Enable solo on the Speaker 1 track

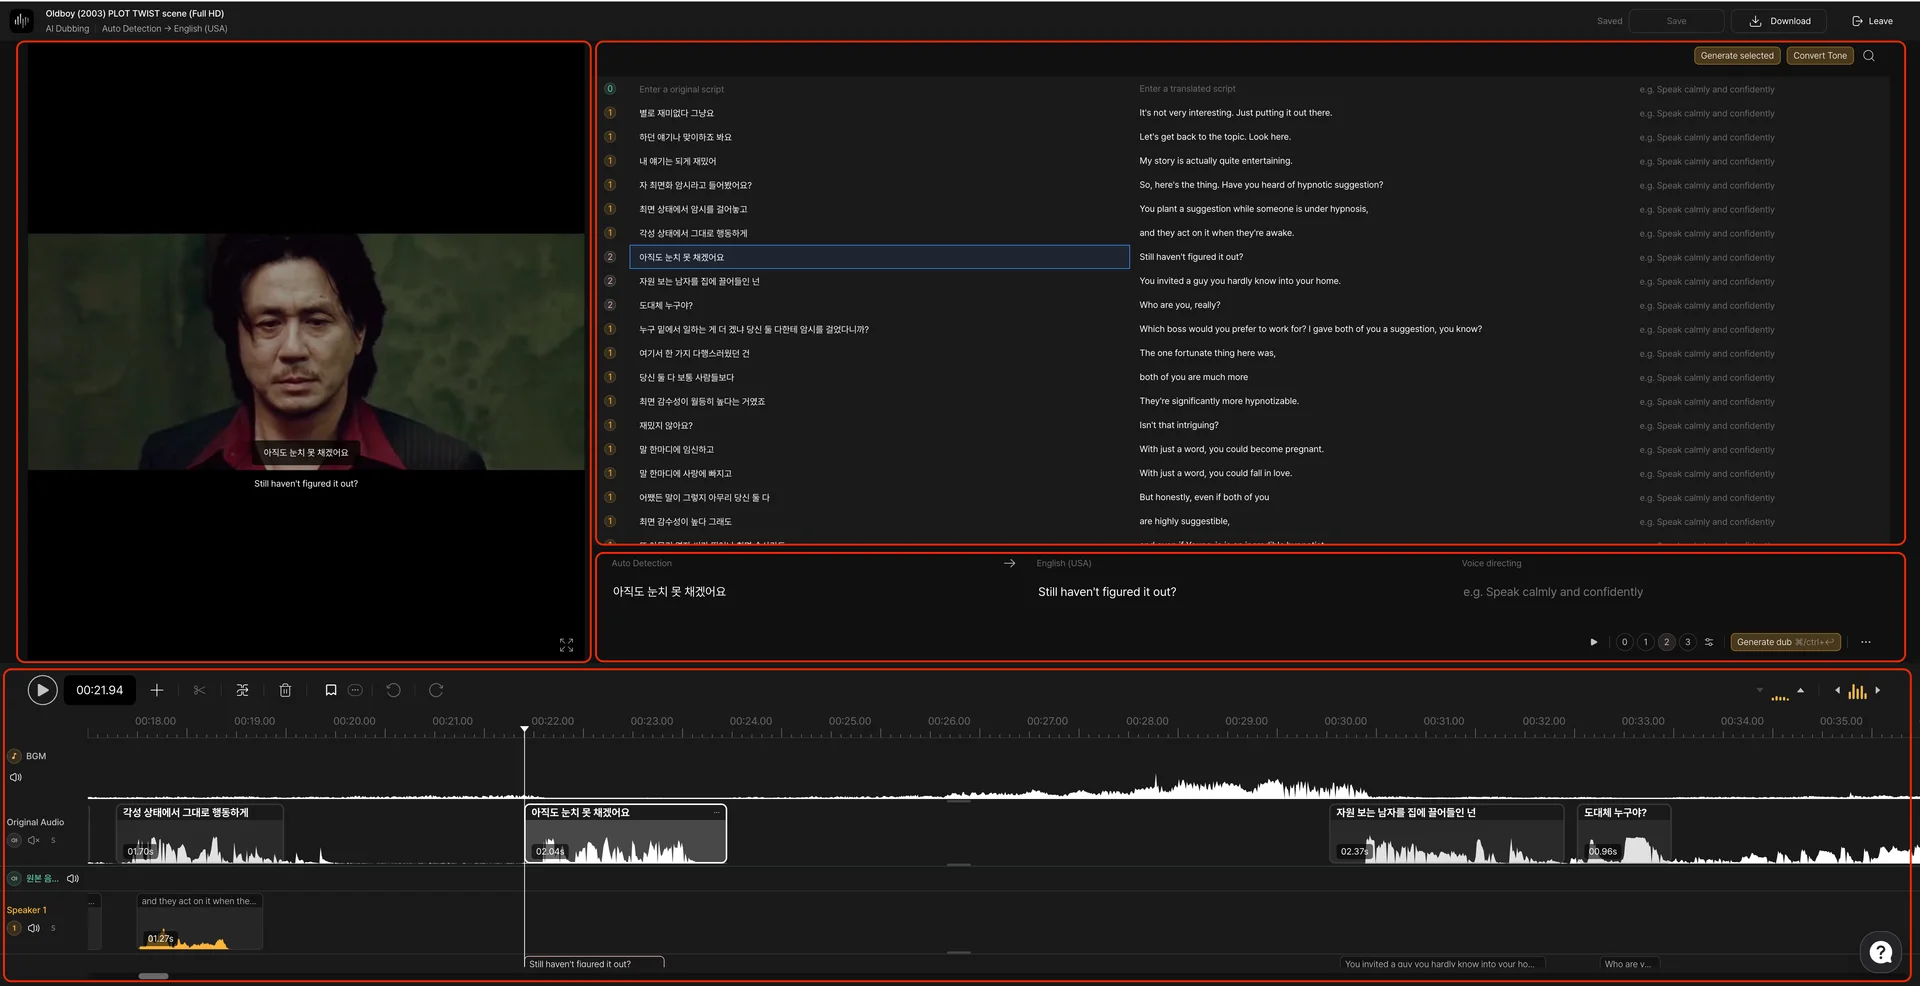53,928
